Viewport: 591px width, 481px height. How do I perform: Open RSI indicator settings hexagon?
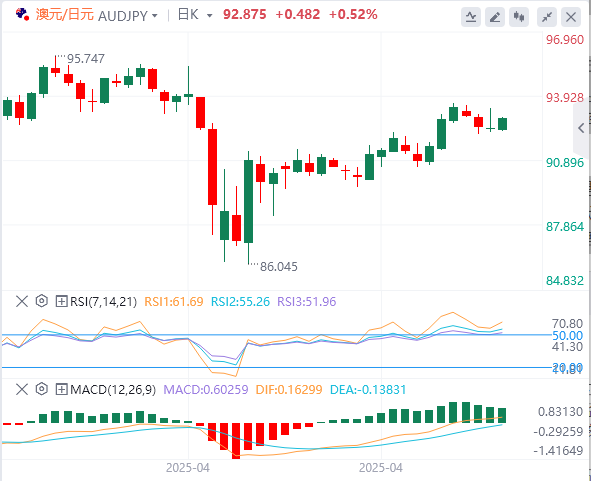[x=42, y=301]
